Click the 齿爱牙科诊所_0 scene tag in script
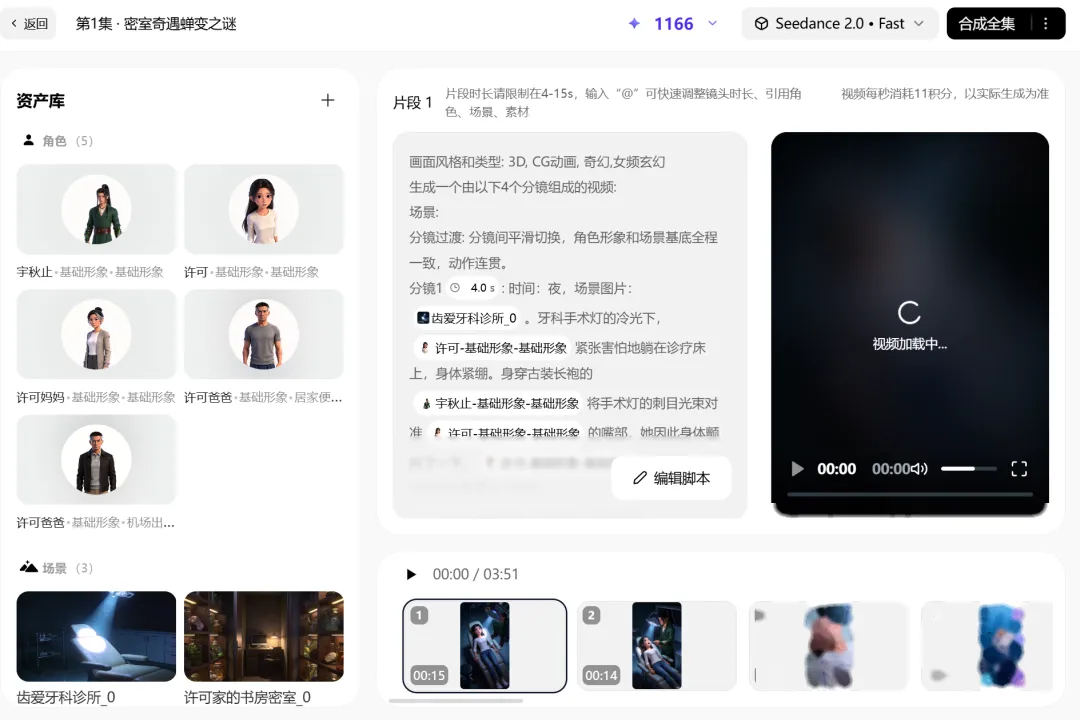The image size is (1080, 720). (466, 318)
